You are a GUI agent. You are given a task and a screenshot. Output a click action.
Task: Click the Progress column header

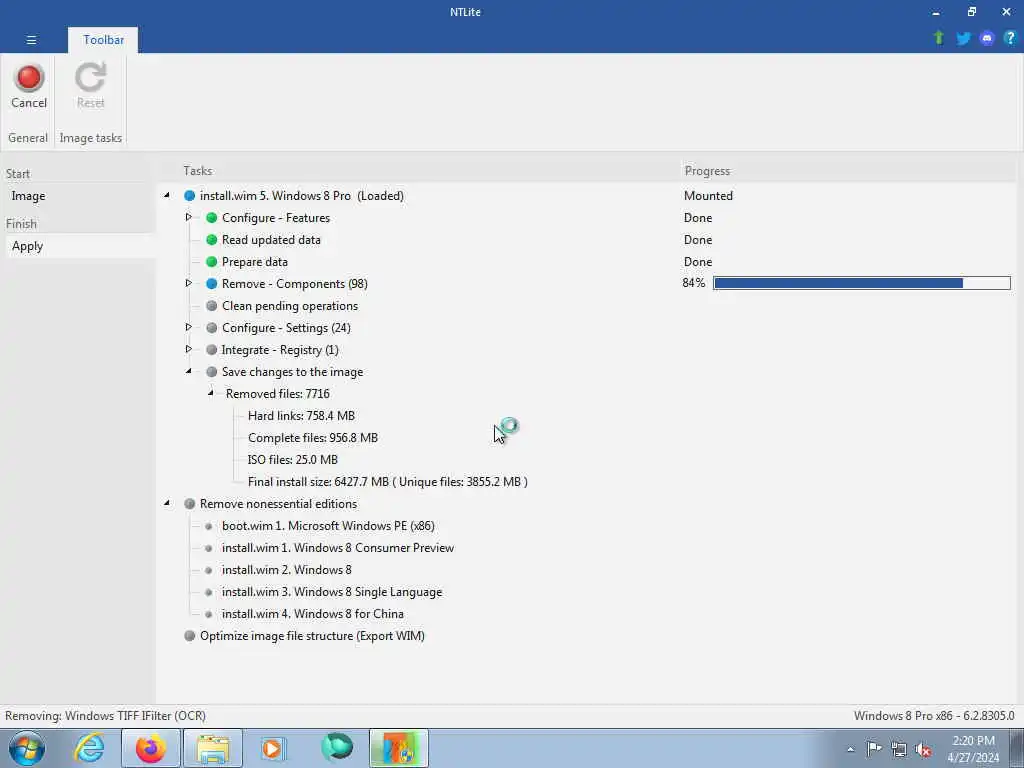707,170
